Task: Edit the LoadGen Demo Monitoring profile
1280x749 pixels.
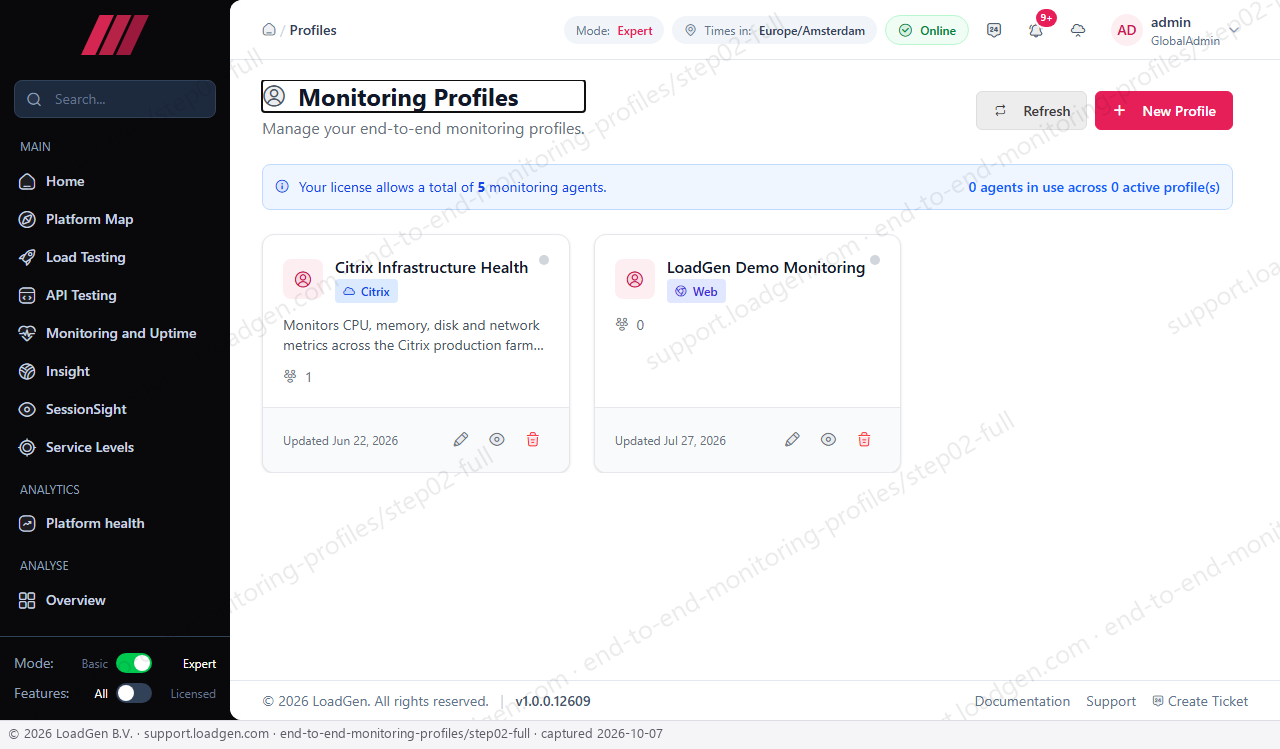Action: pos(793,439)
